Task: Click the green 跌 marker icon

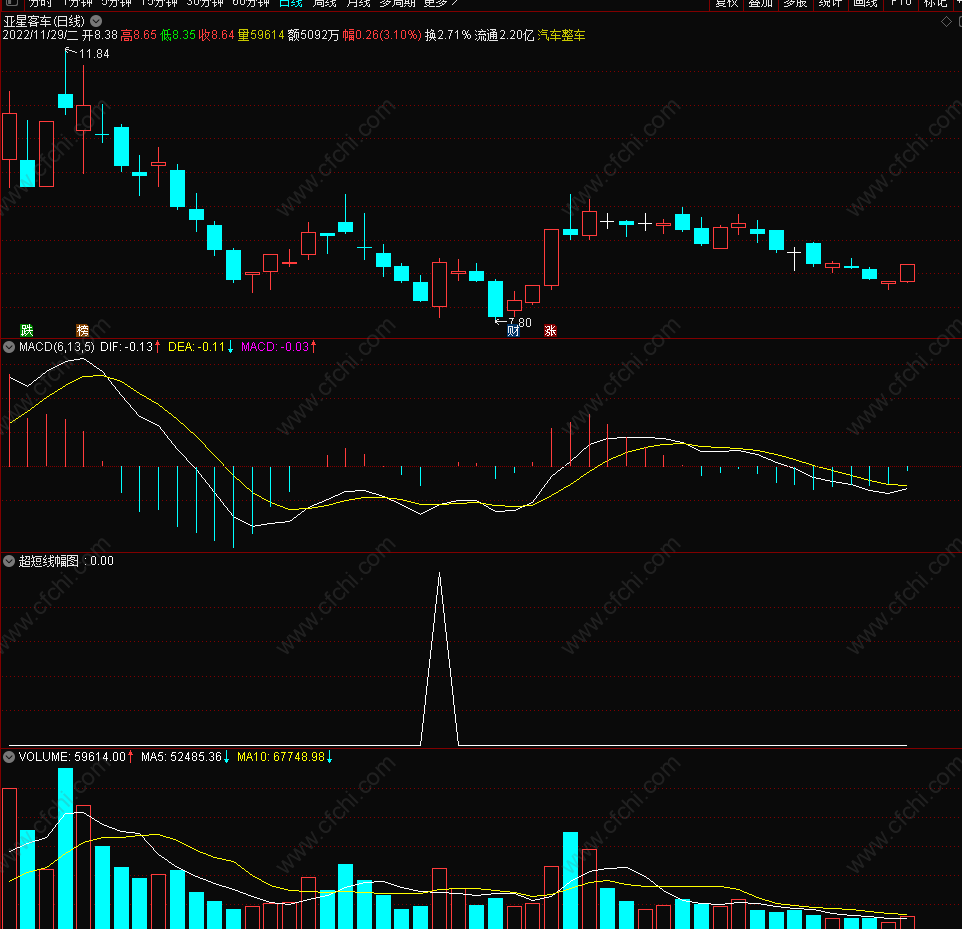Action: pos(26,331)
